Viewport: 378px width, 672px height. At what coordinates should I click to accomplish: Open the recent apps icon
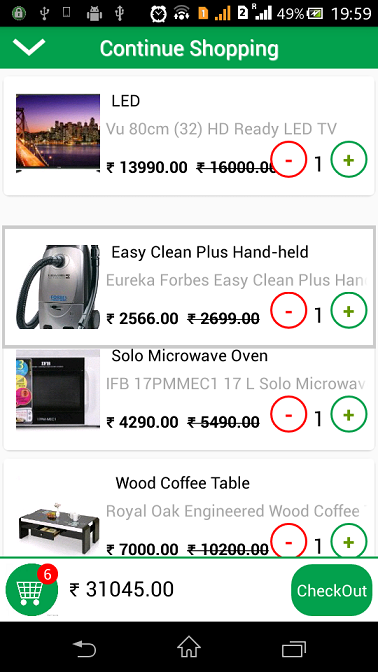(x=294, y=648)
